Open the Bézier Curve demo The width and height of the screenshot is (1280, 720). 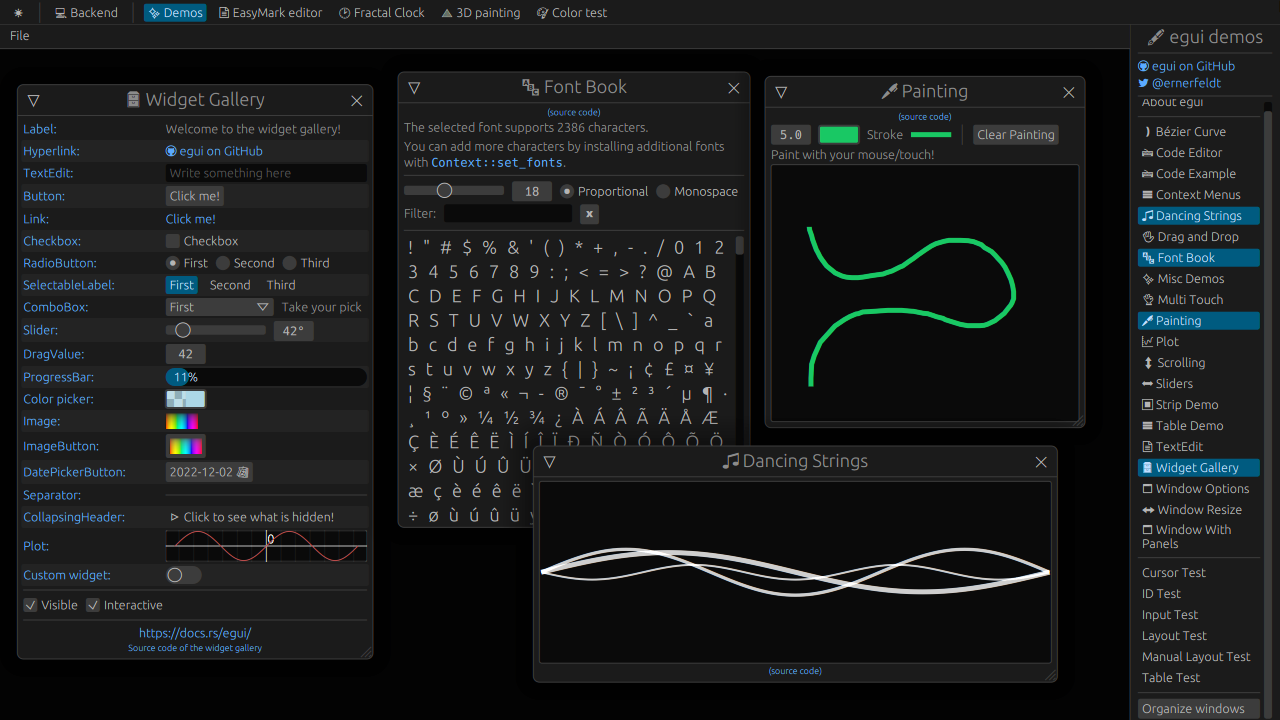click(1184, 132)
